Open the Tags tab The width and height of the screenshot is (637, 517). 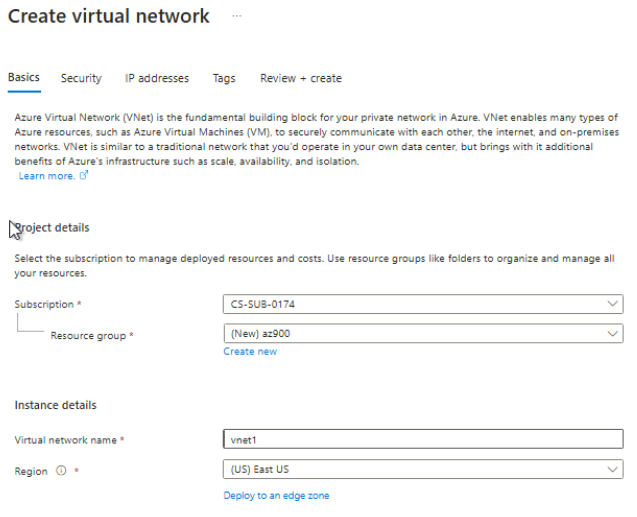pyautogui.click(x=224, y=78)
